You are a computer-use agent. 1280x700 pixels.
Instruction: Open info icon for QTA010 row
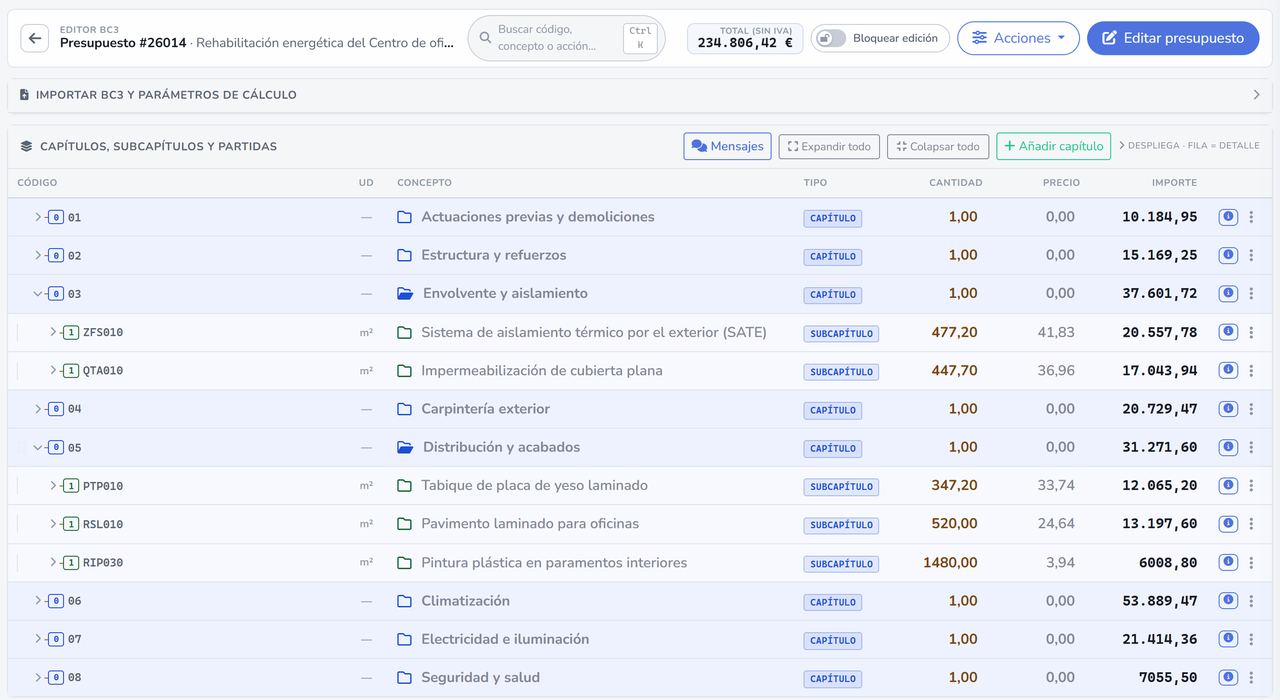coord(1228,370)
